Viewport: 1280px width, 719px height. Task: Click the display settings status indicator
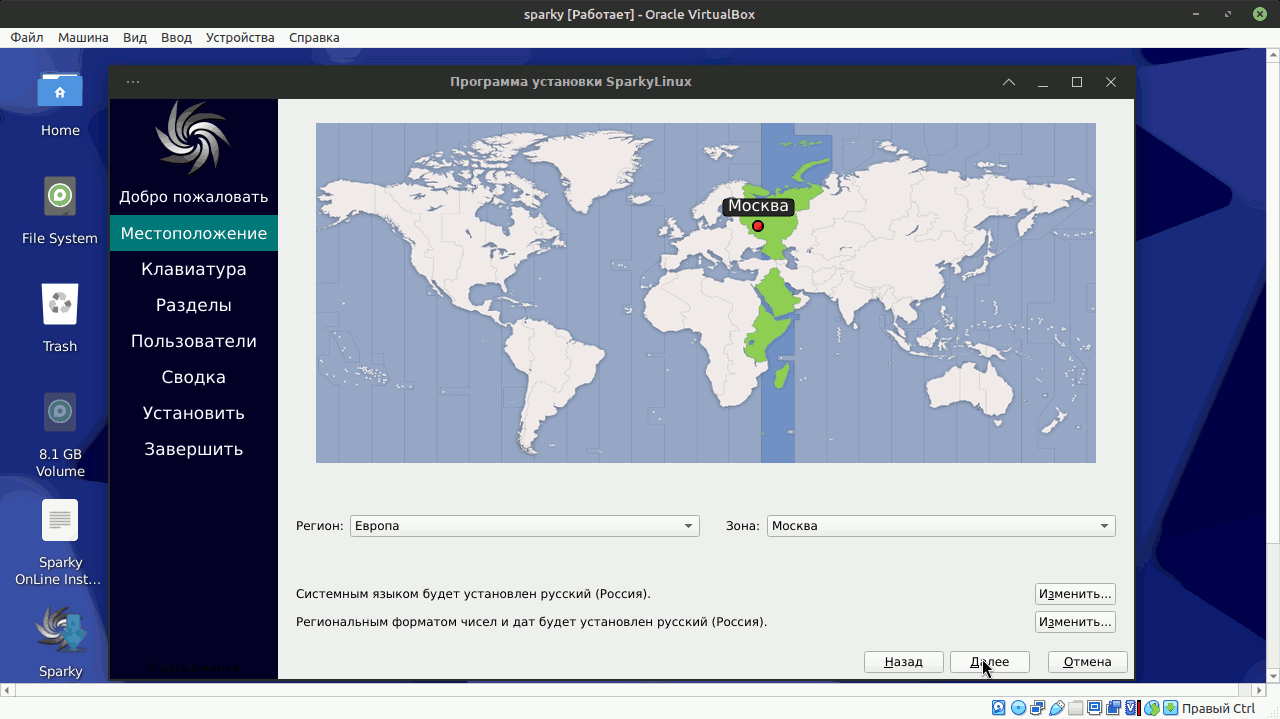pos(1095,708)
